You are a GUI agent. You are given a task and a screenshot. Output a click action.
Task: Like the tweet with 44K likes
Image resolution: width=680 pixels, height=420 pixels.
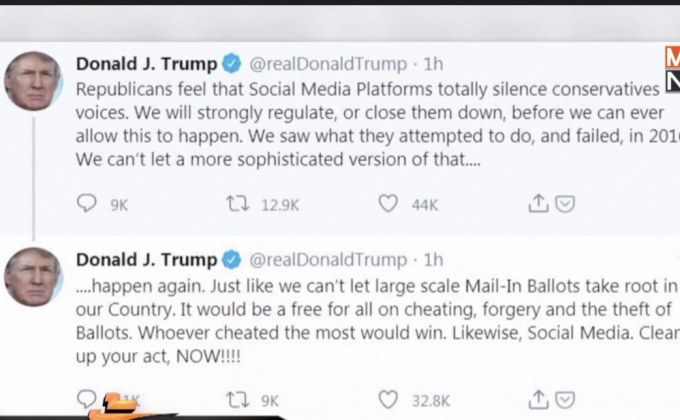click(389, 204)
